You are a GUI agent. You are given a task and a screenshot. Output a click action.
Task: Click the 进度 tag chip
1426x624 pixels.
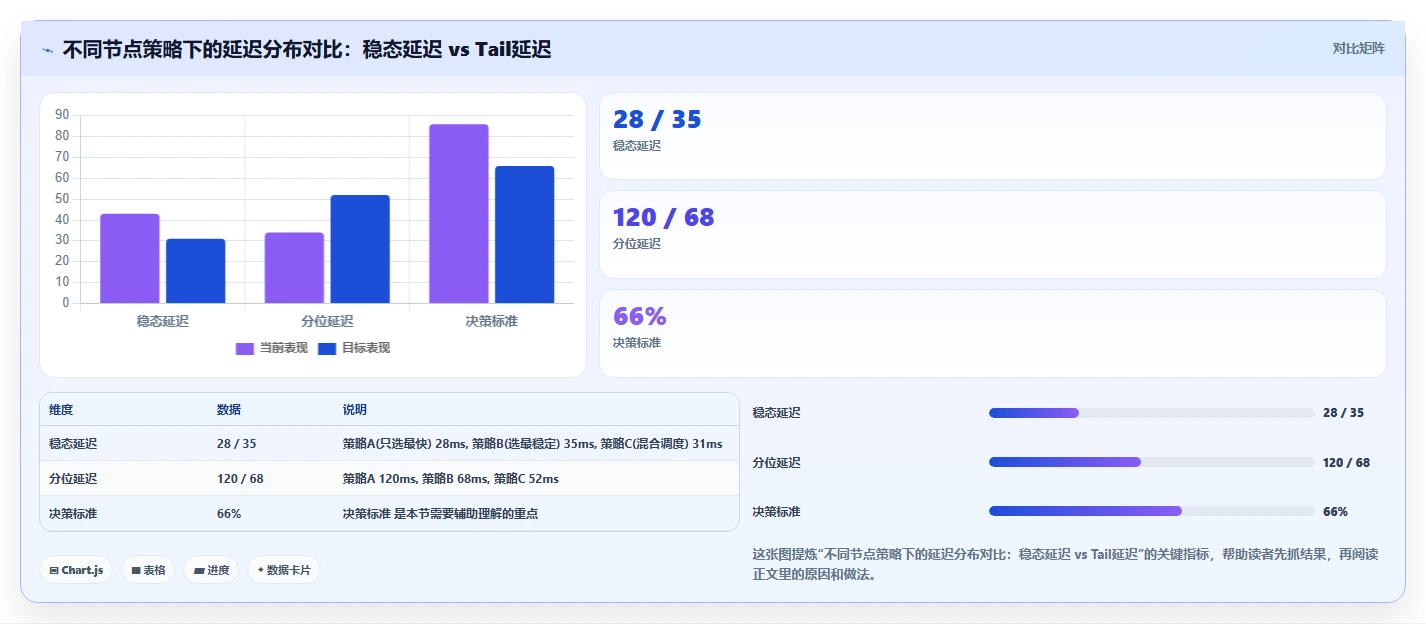211,570
